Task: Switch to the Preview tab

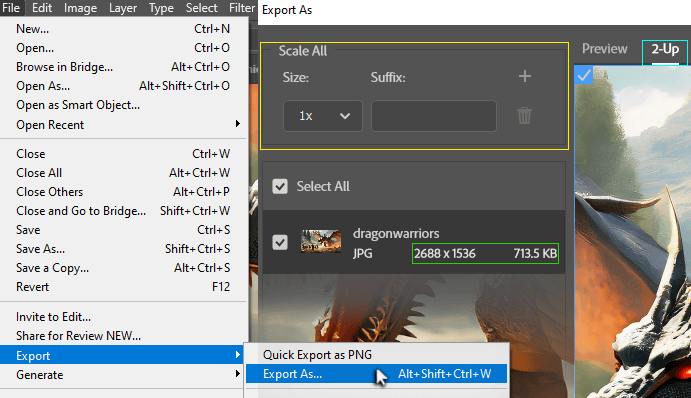Action: pyautogui.click(x=605, y=48)
